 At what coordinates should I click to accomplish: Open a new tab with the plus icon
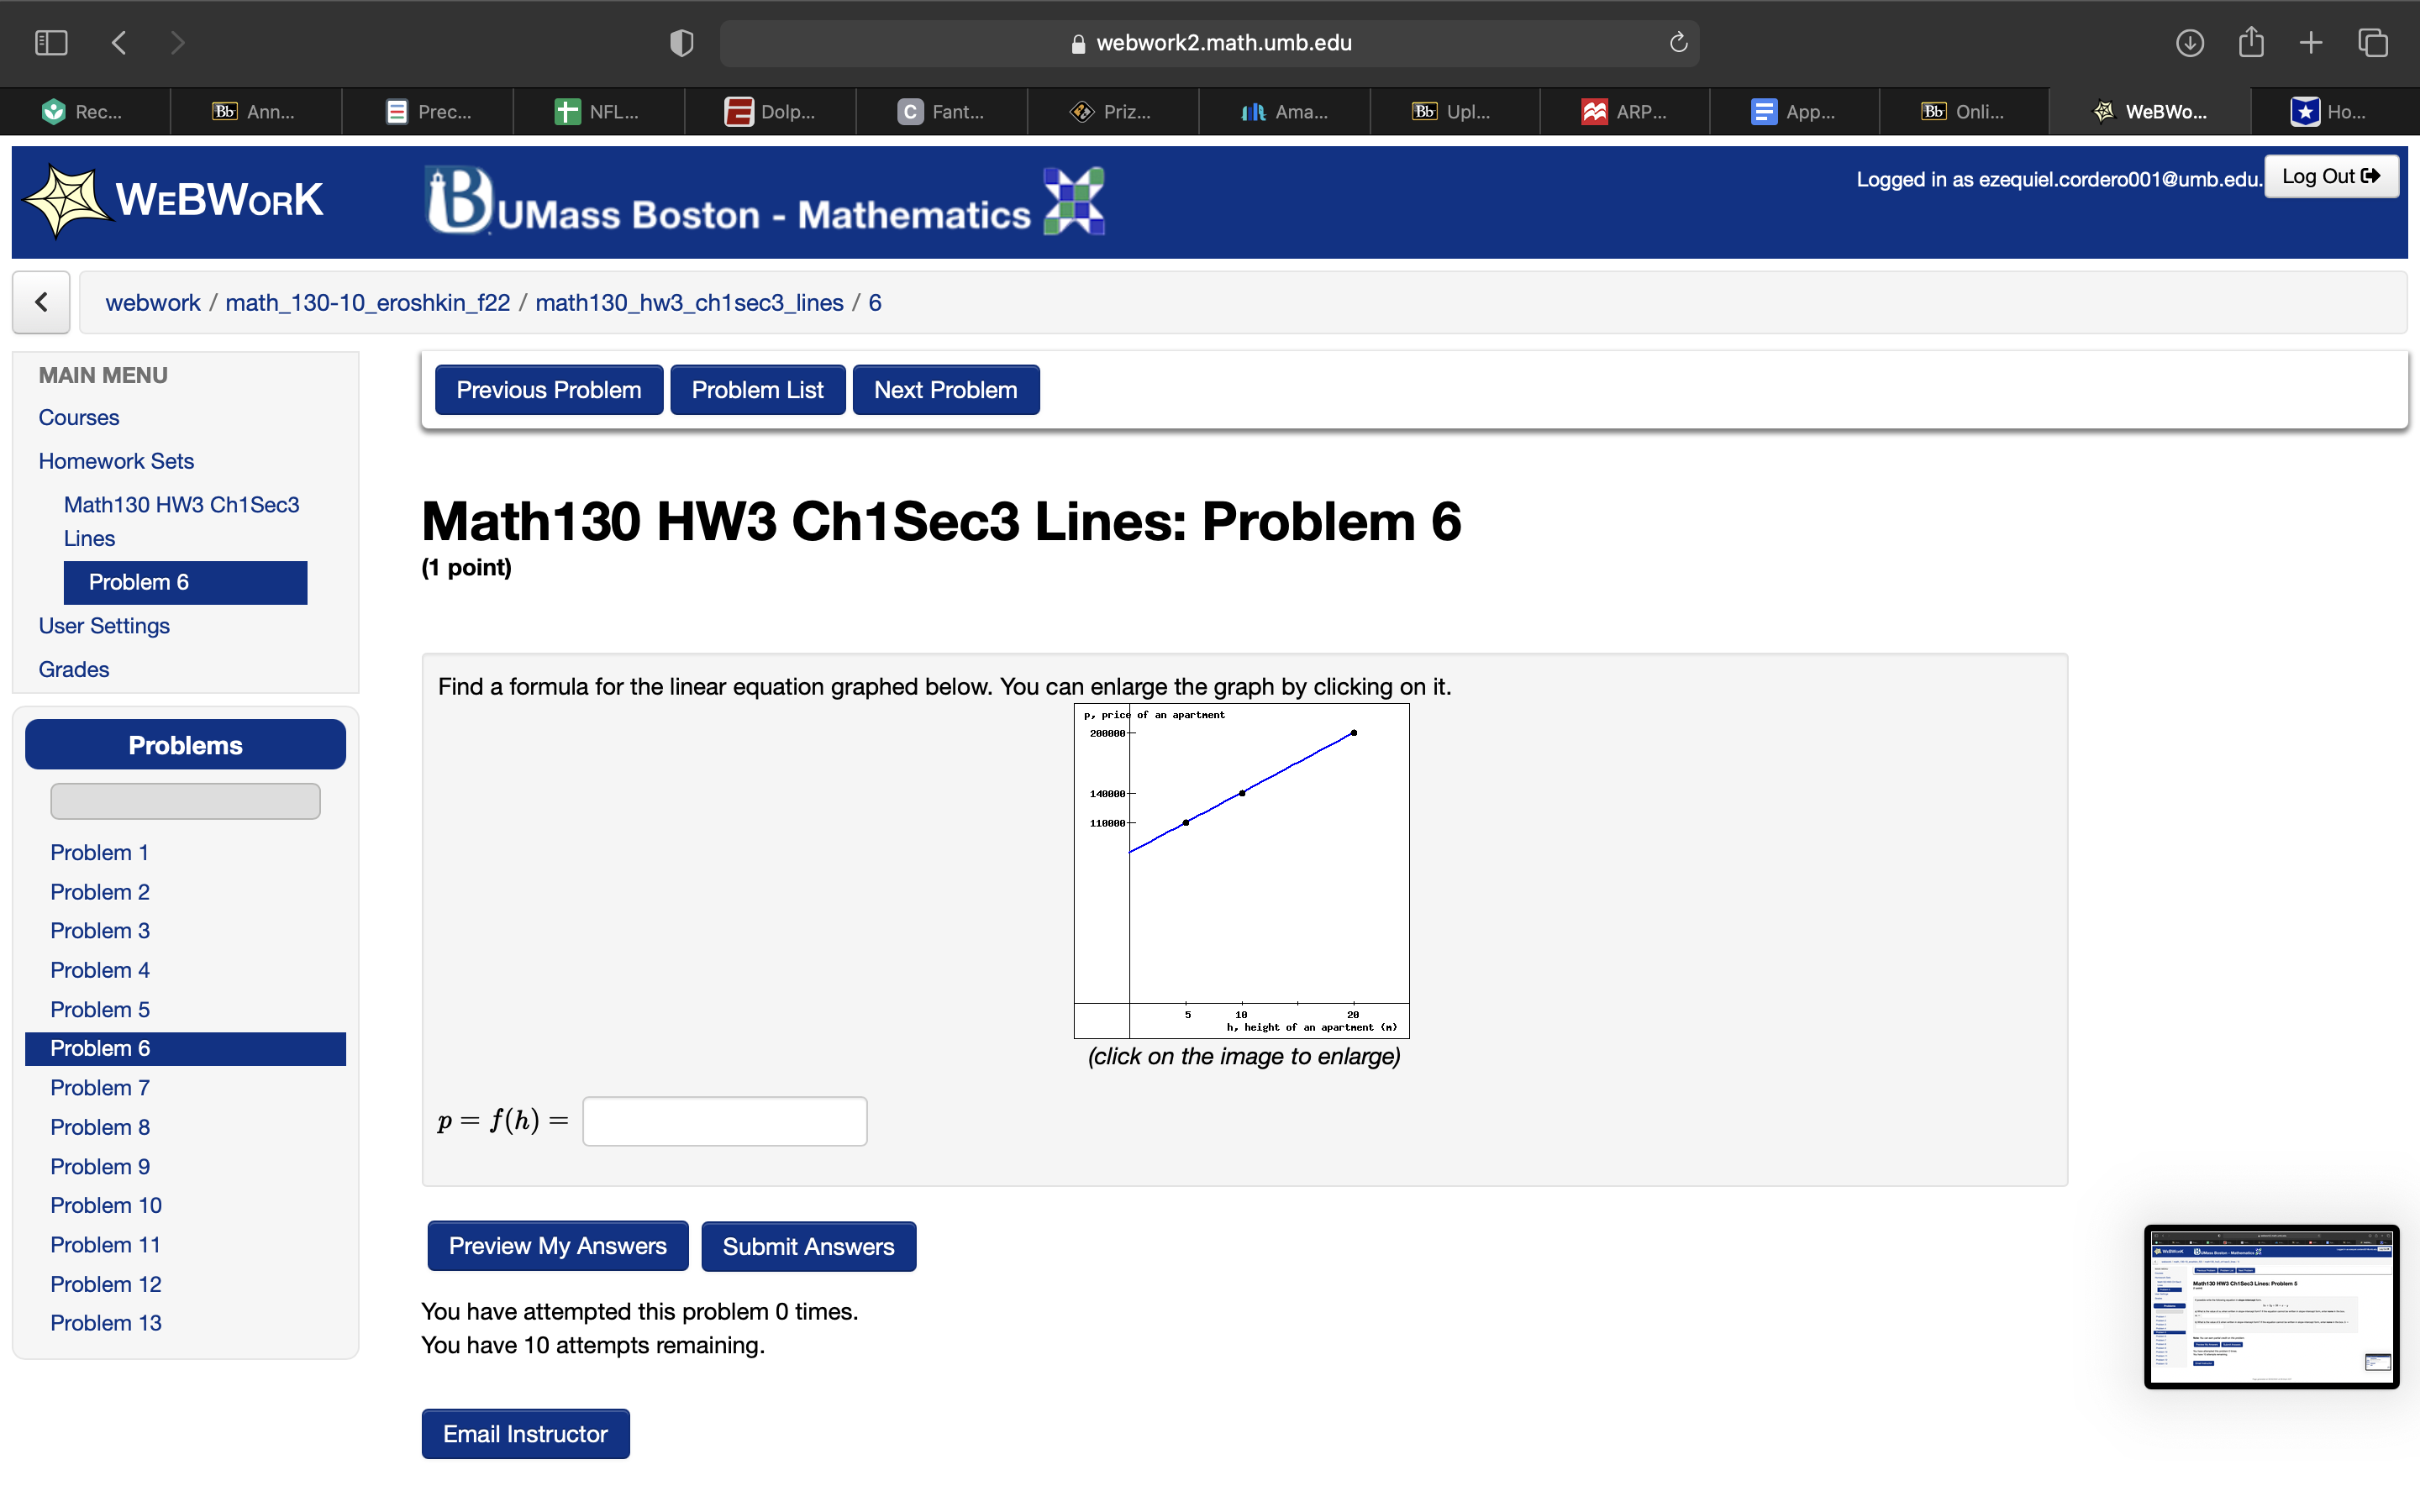pos(2311,42)
